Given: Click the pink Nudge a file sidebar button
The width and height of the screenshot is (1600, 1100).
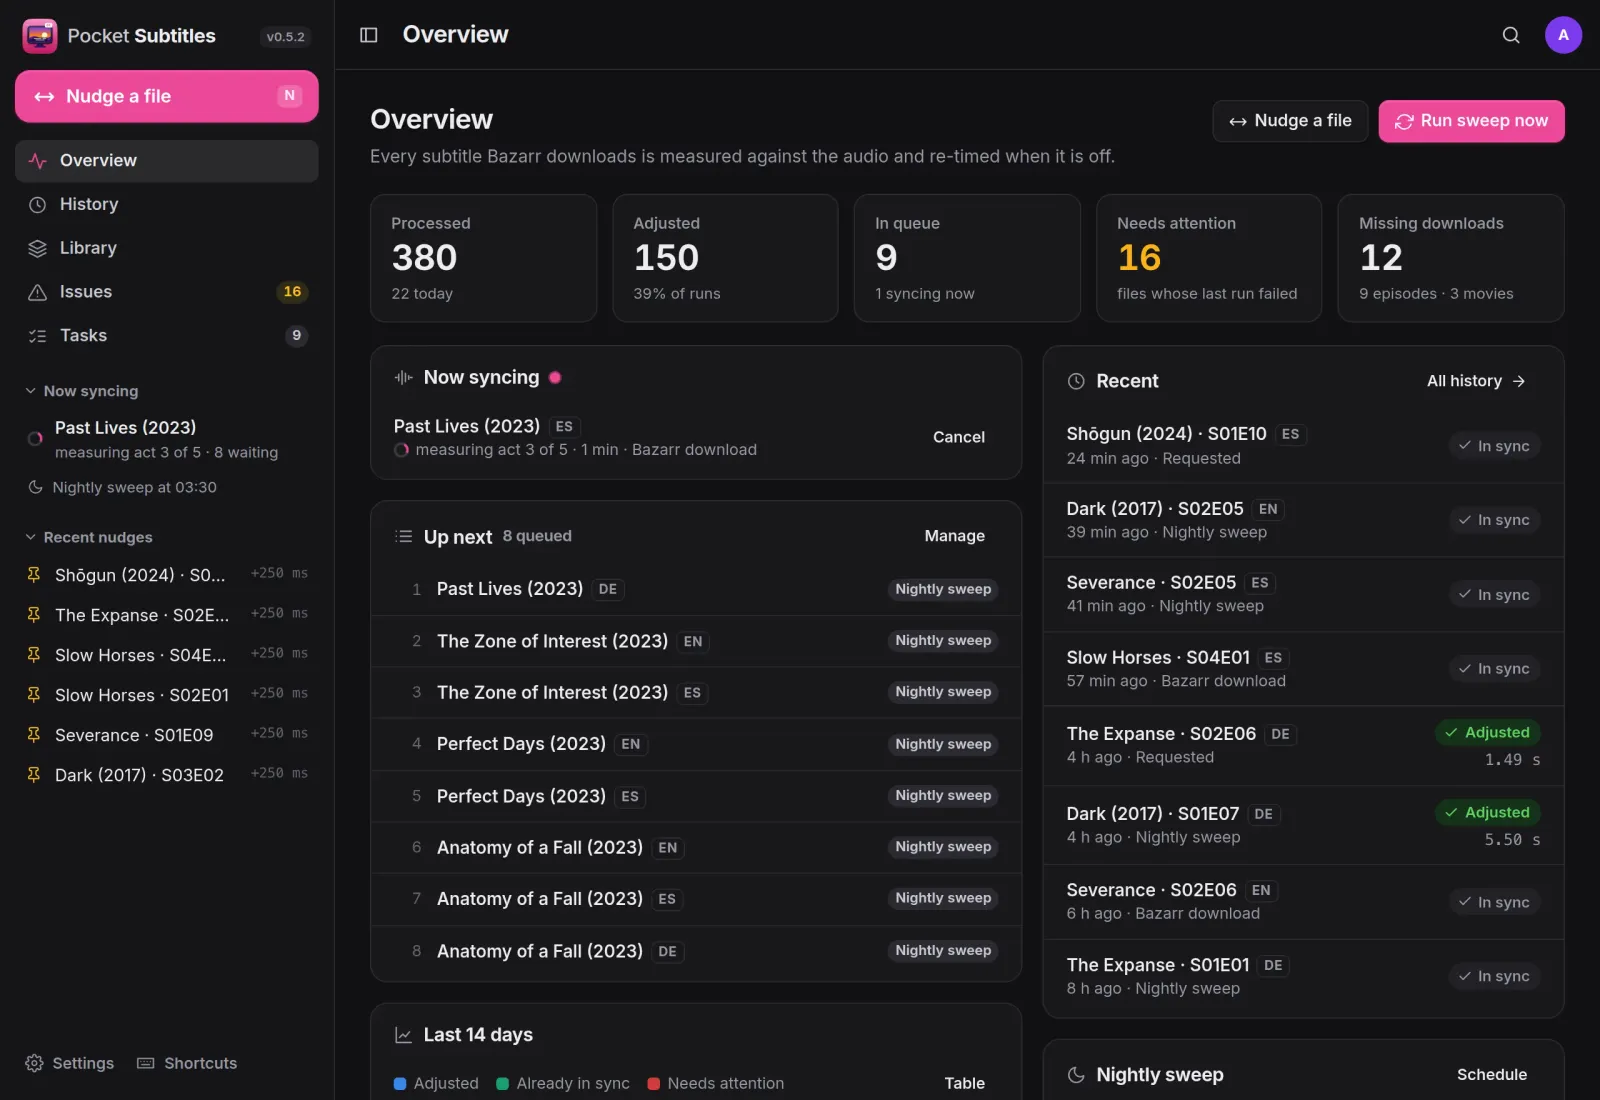Looking at the screenshot, I should (x=167, y=96).
